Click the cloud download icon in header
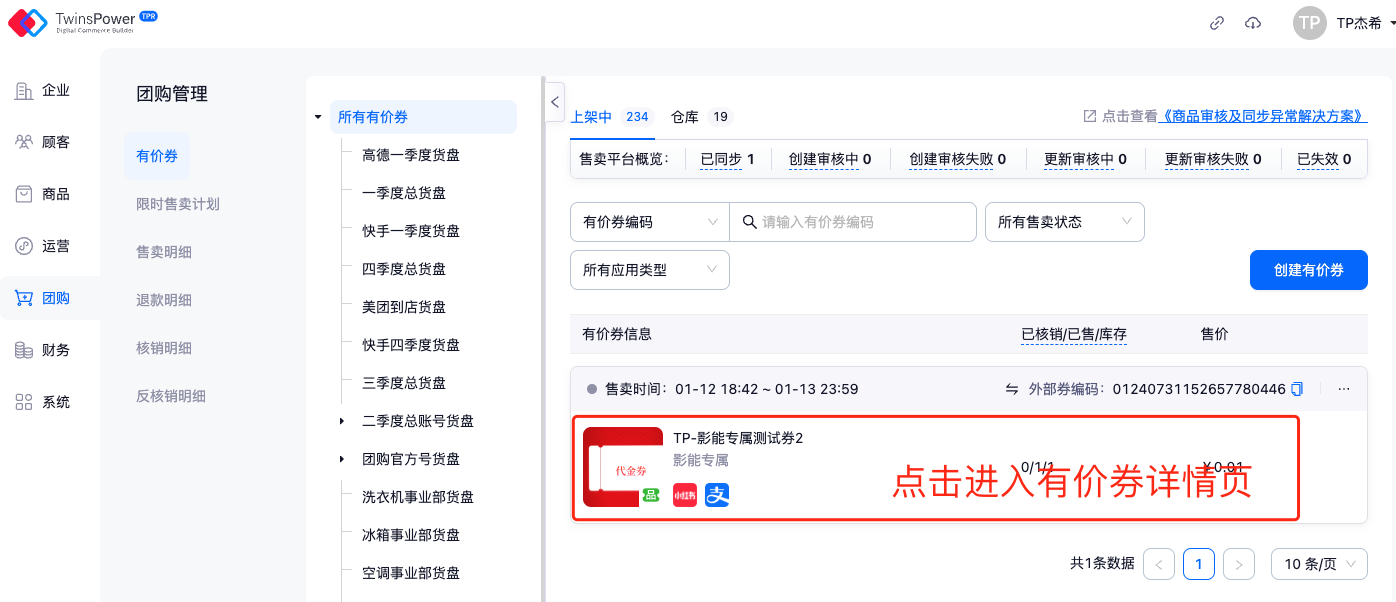Viewport: 1396px width, 602px height. (x=1253, y=23)
